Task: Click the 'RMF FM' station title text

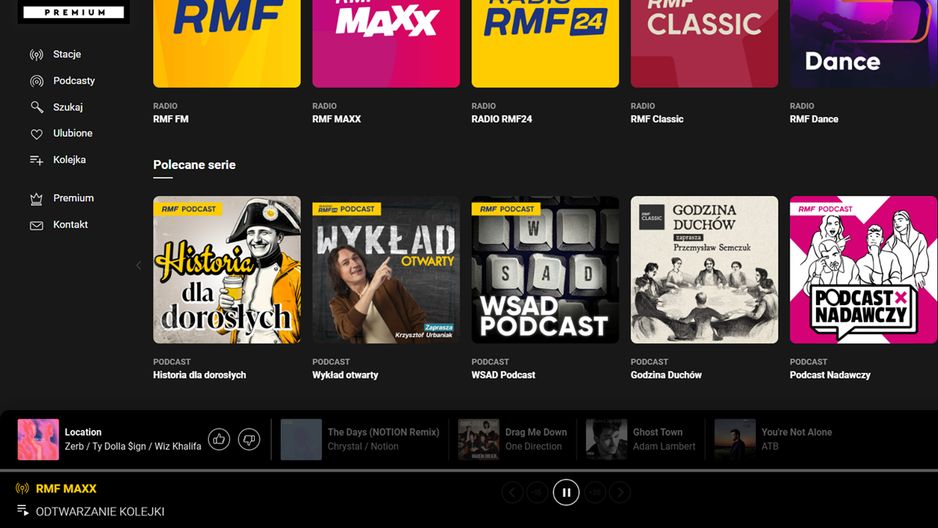Action: (x=170, y=119)
